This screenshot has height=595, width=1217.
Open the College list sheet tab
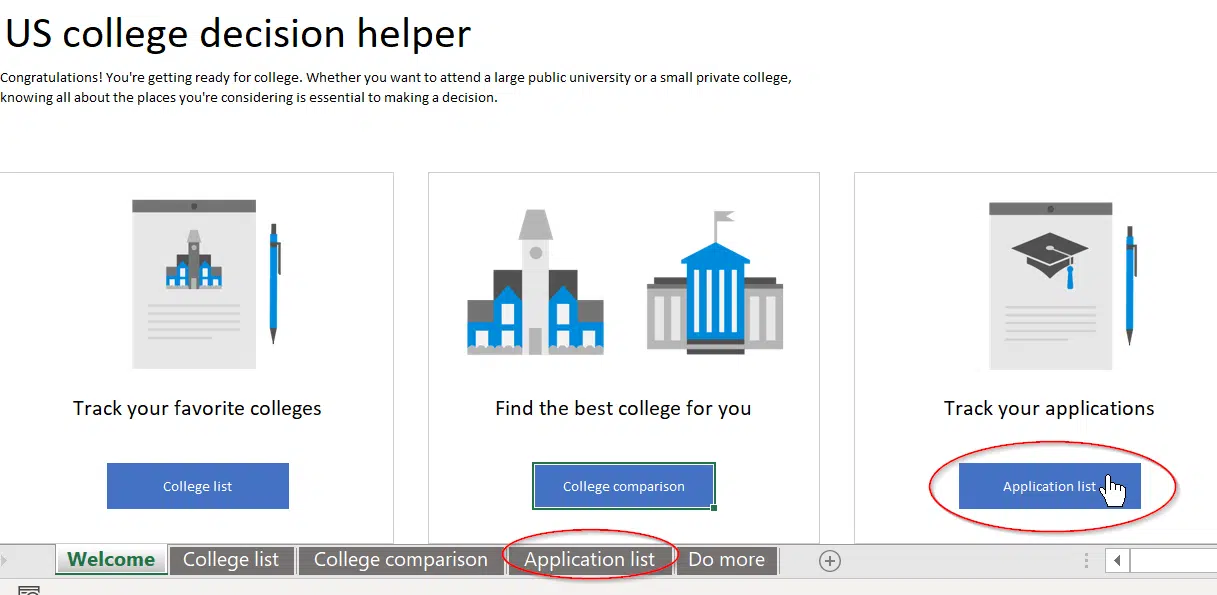(231, 560)
